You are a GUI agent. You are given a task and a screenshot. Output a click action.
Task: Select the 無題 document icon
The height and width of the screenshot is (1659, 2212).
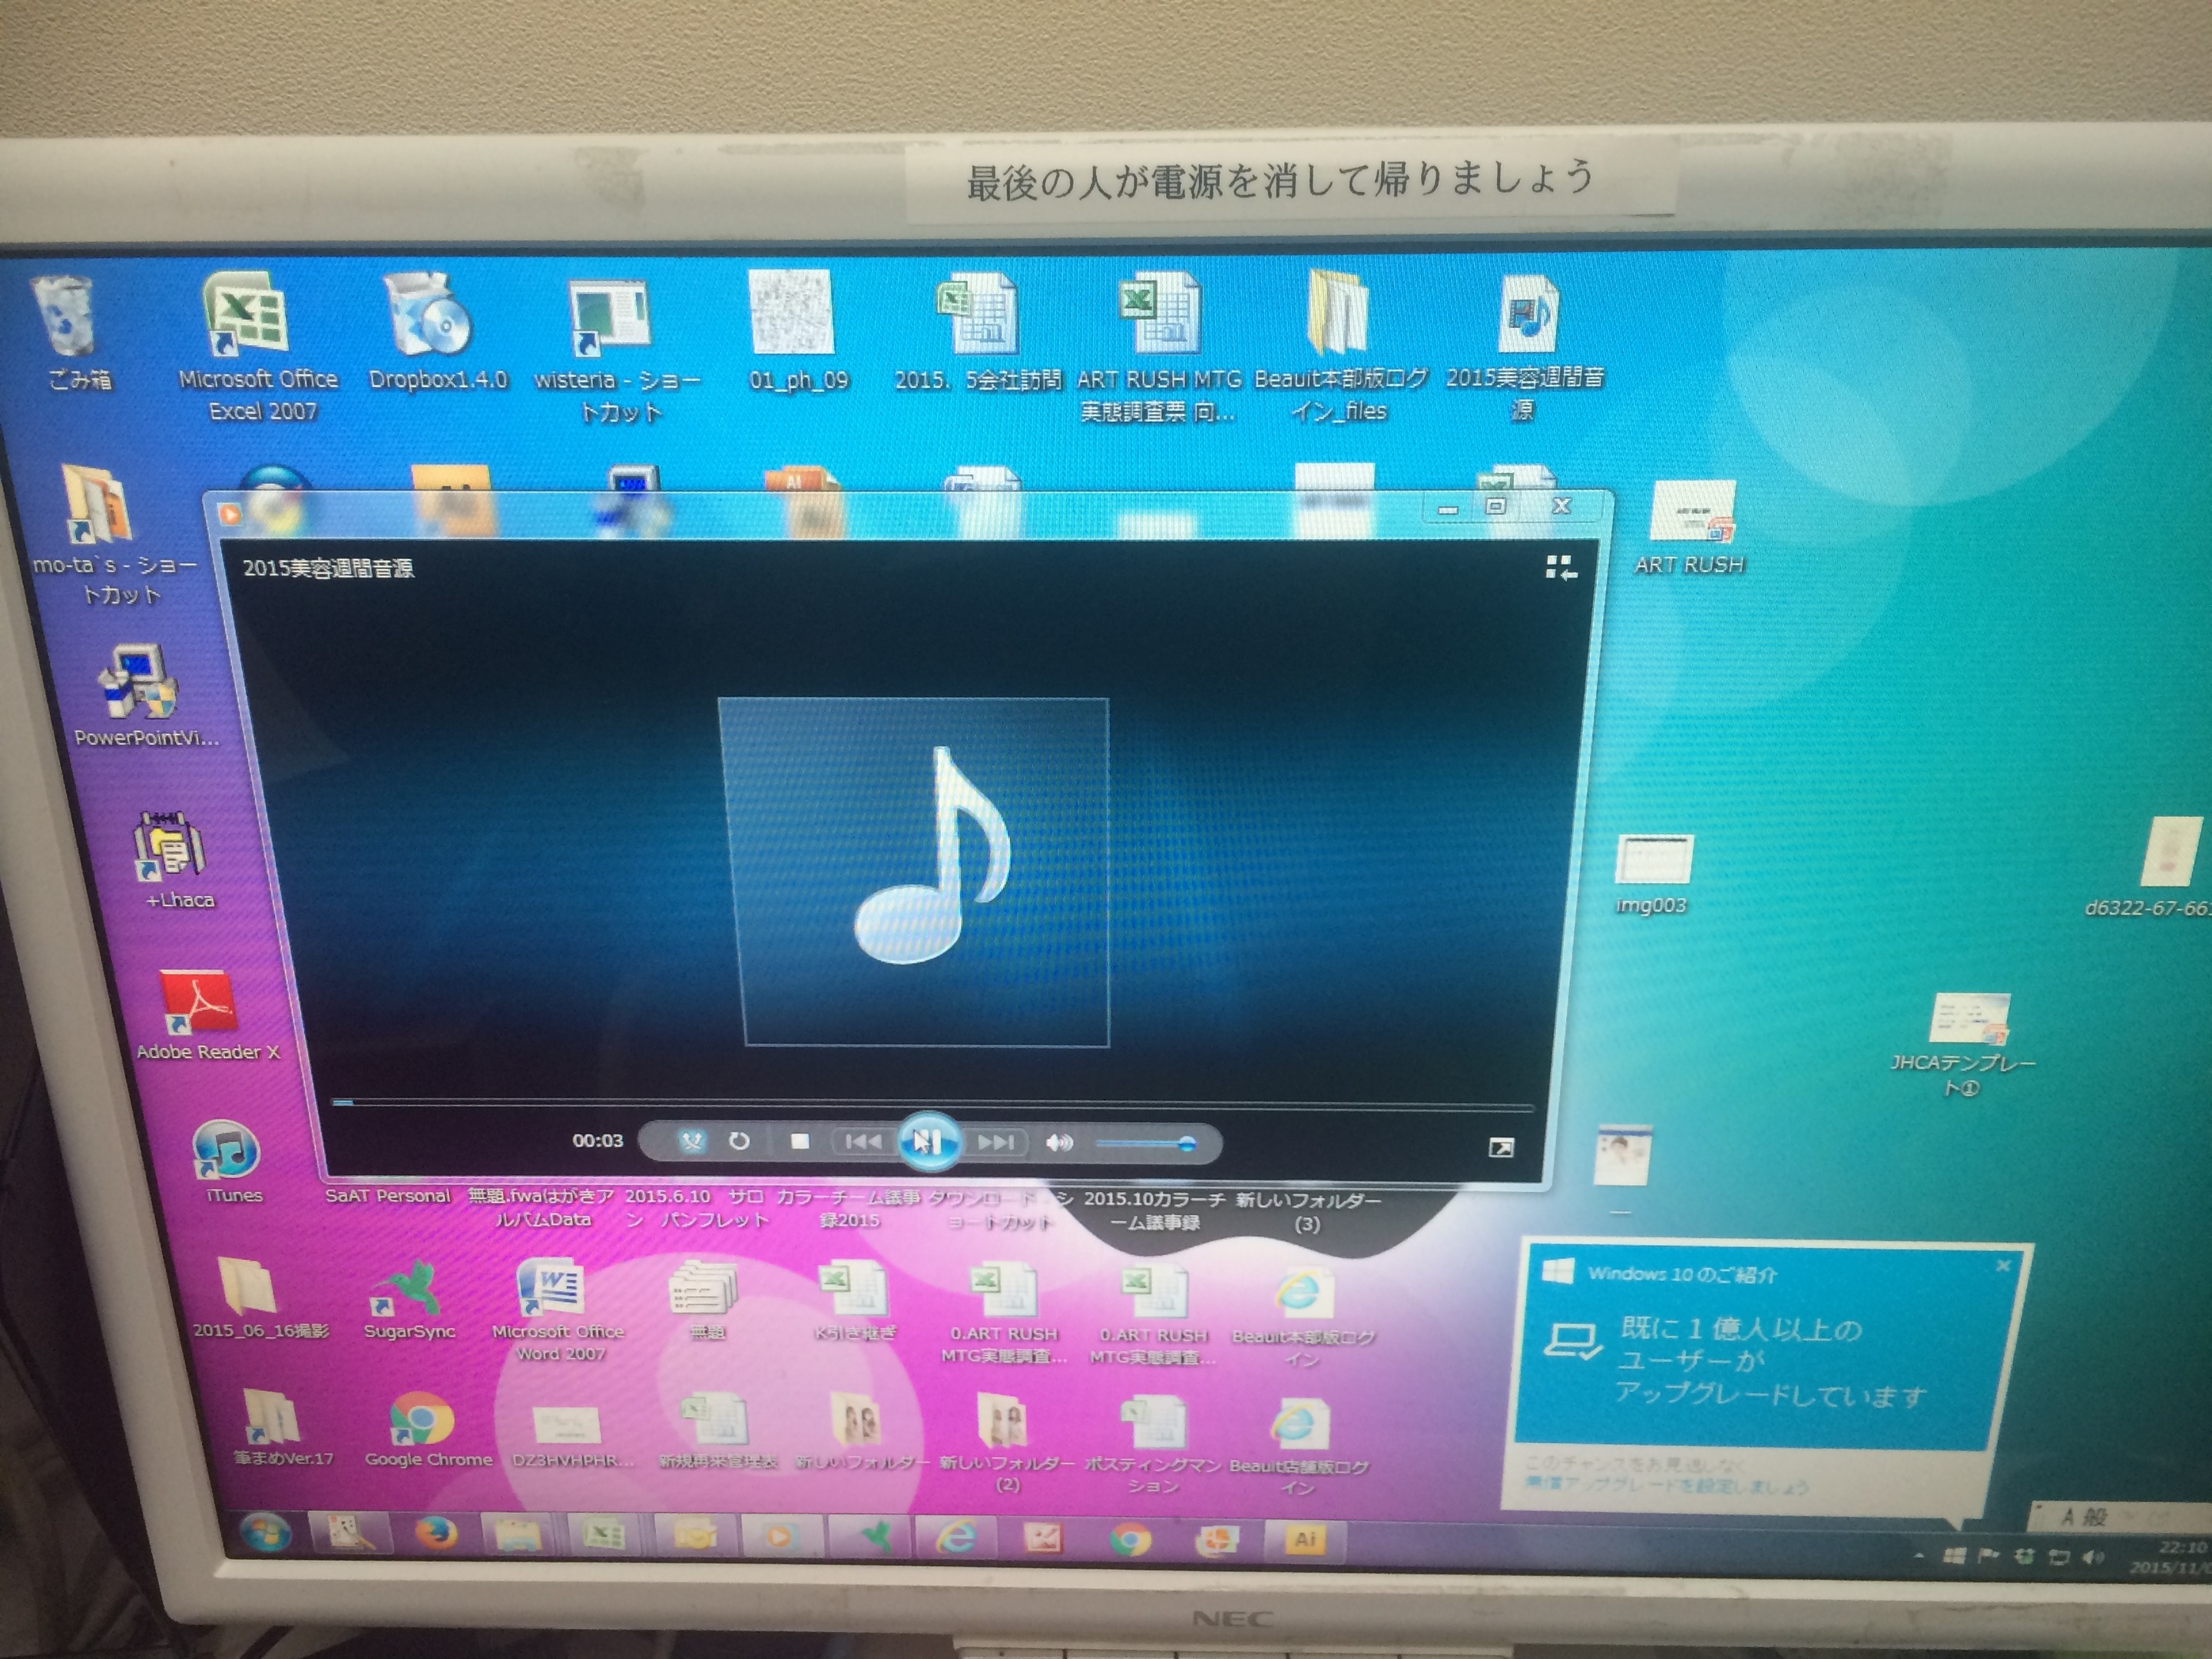[705, 1300]
